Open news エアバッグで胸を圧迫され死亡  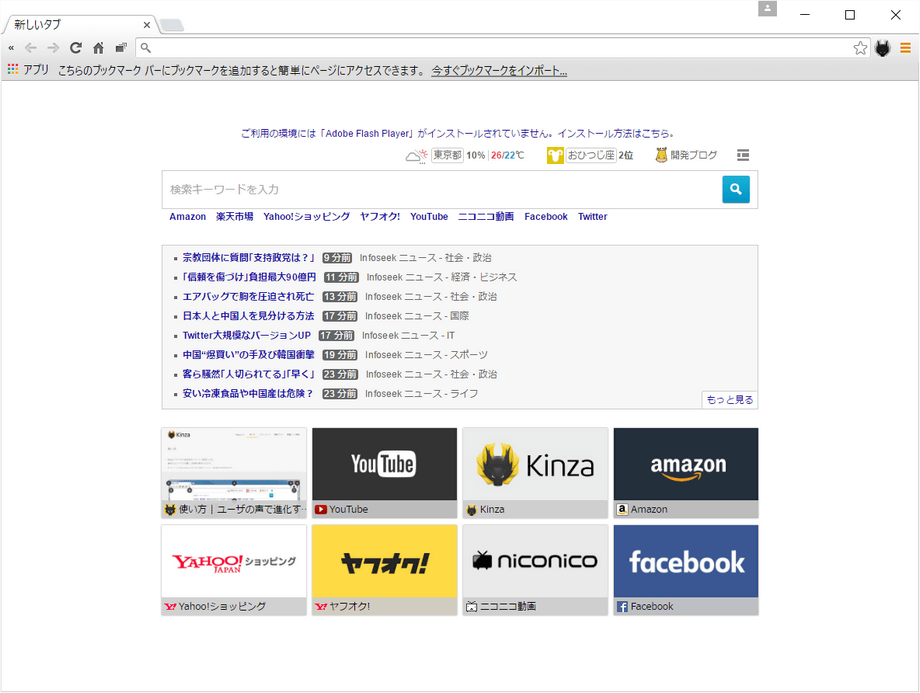point(248,296)
